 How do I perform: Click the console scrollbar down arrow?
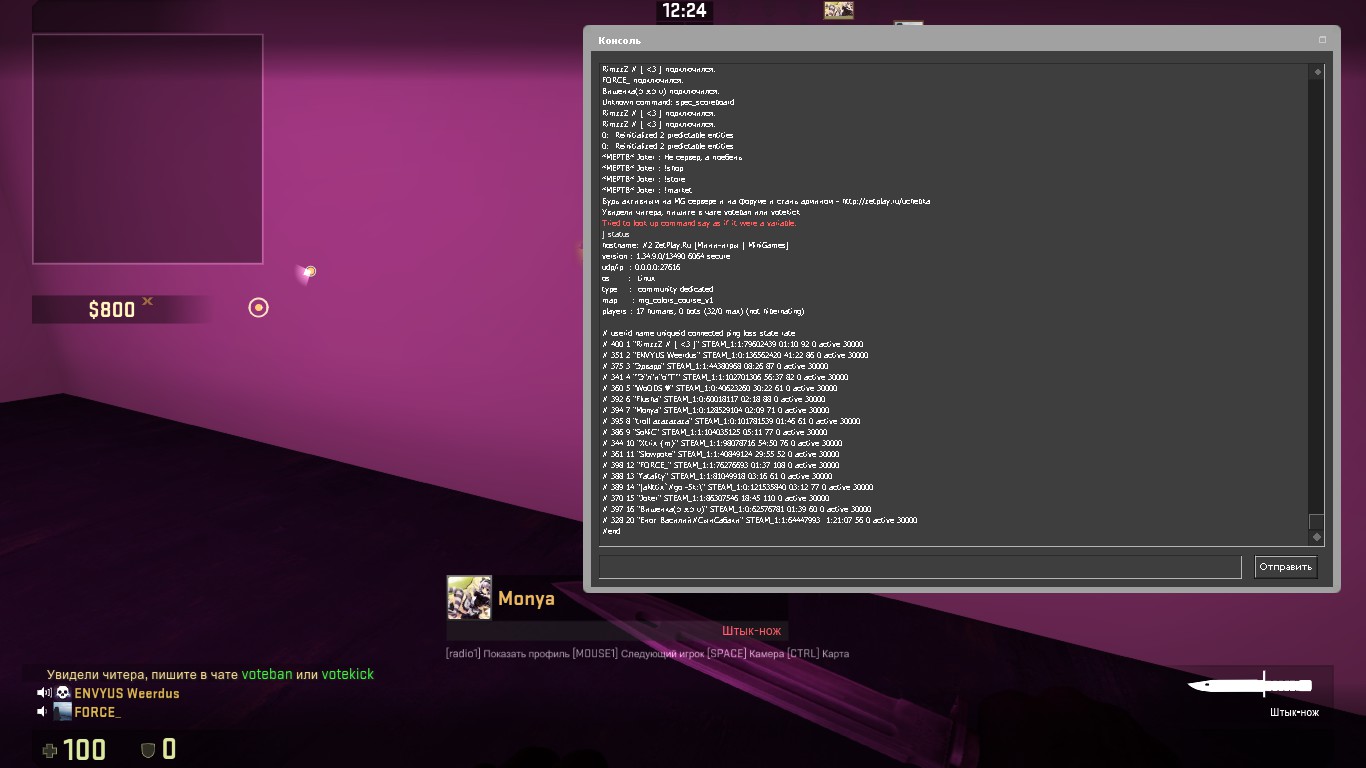(x=1317, y=537)
